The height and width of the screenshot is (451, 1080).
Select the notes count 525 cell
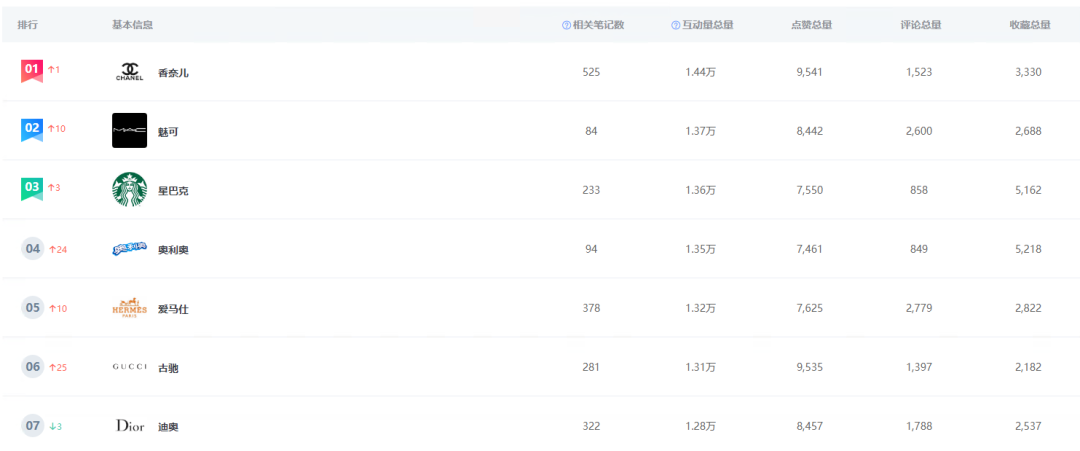click(591, 72)
